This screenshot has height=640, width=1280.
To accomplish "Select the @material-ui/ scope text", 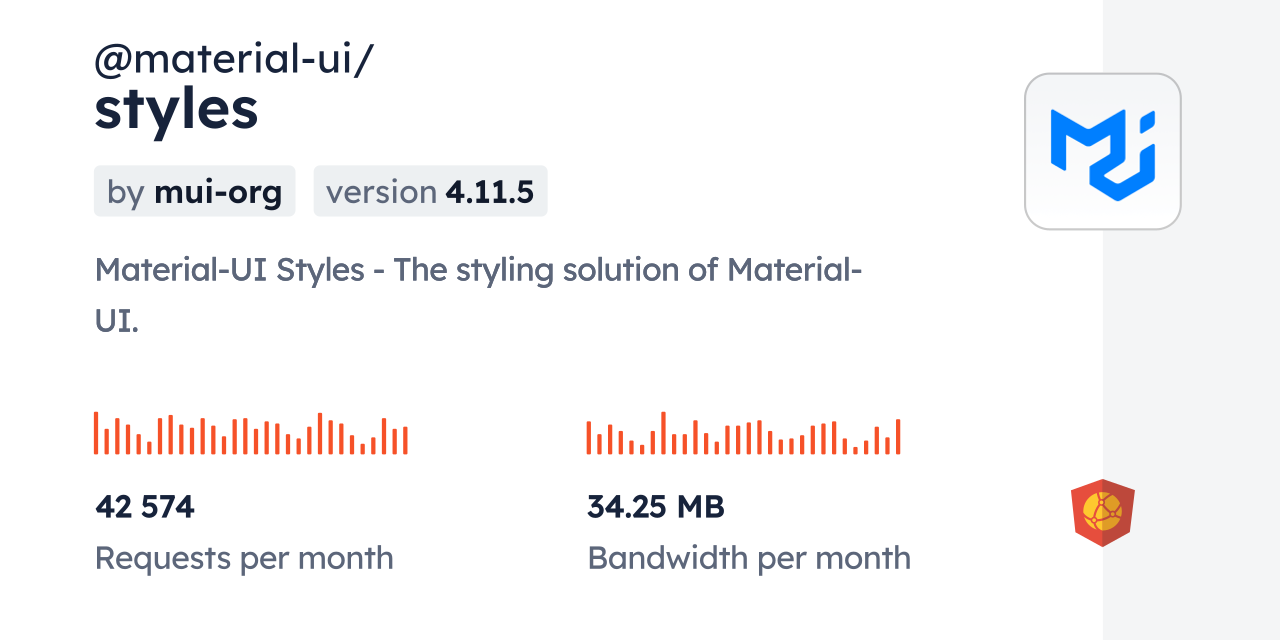I will (x=234, y=59).
